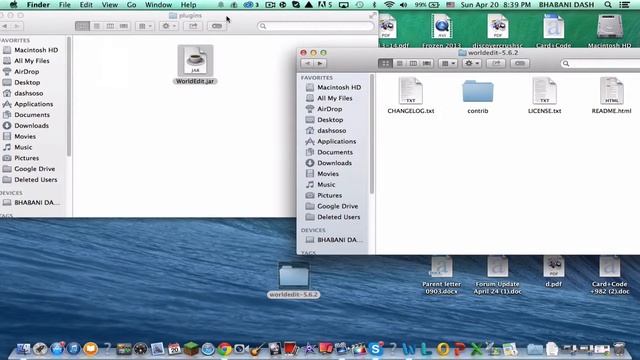Viewport: 640px width, 360px height.
Task: Click the edit tags button in worldedit-5.6.2 window
Action: coord(520,64)
